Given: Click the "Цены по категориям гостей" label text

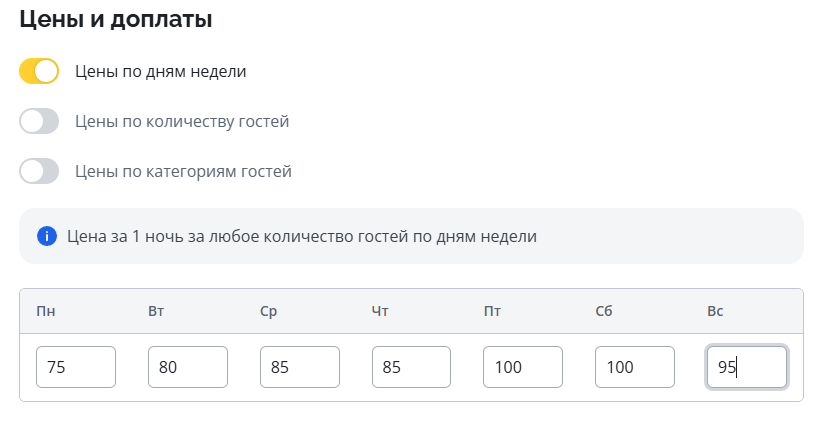Looking at the screenshot, I should 183,171.
